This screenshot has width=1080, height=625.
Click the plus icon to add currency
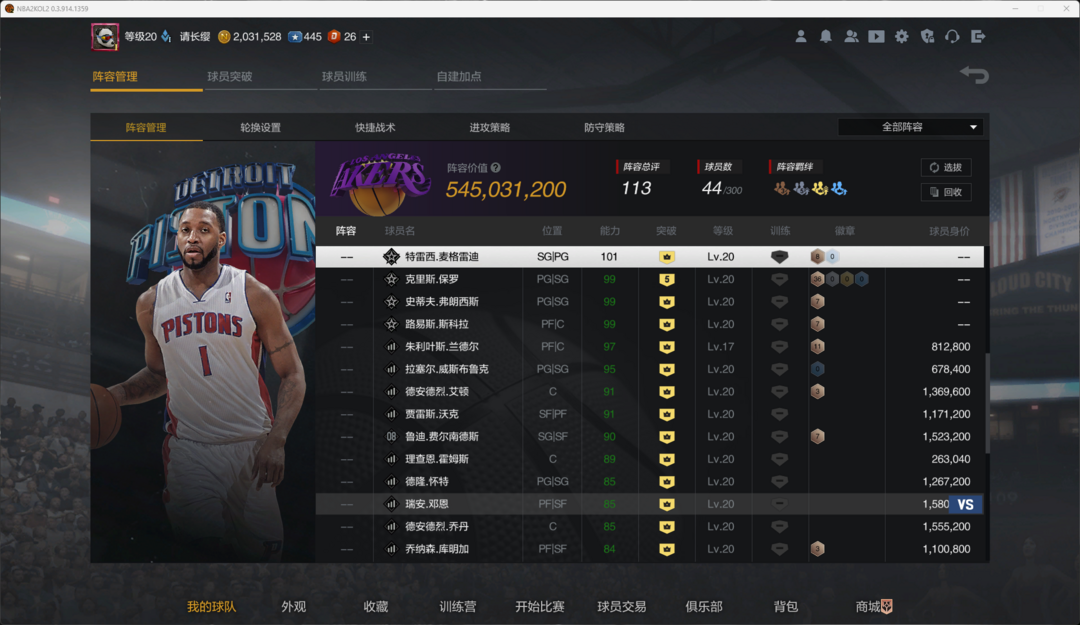coord(366,37)
